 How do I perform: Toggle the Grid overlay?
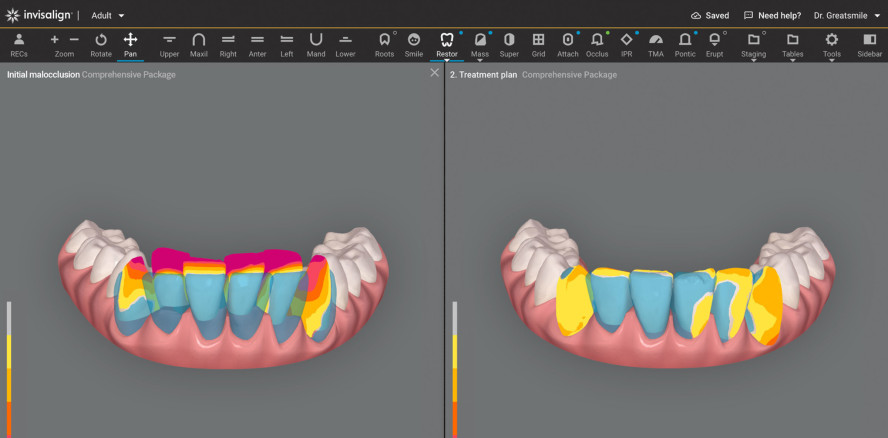(x=538, y=44)
